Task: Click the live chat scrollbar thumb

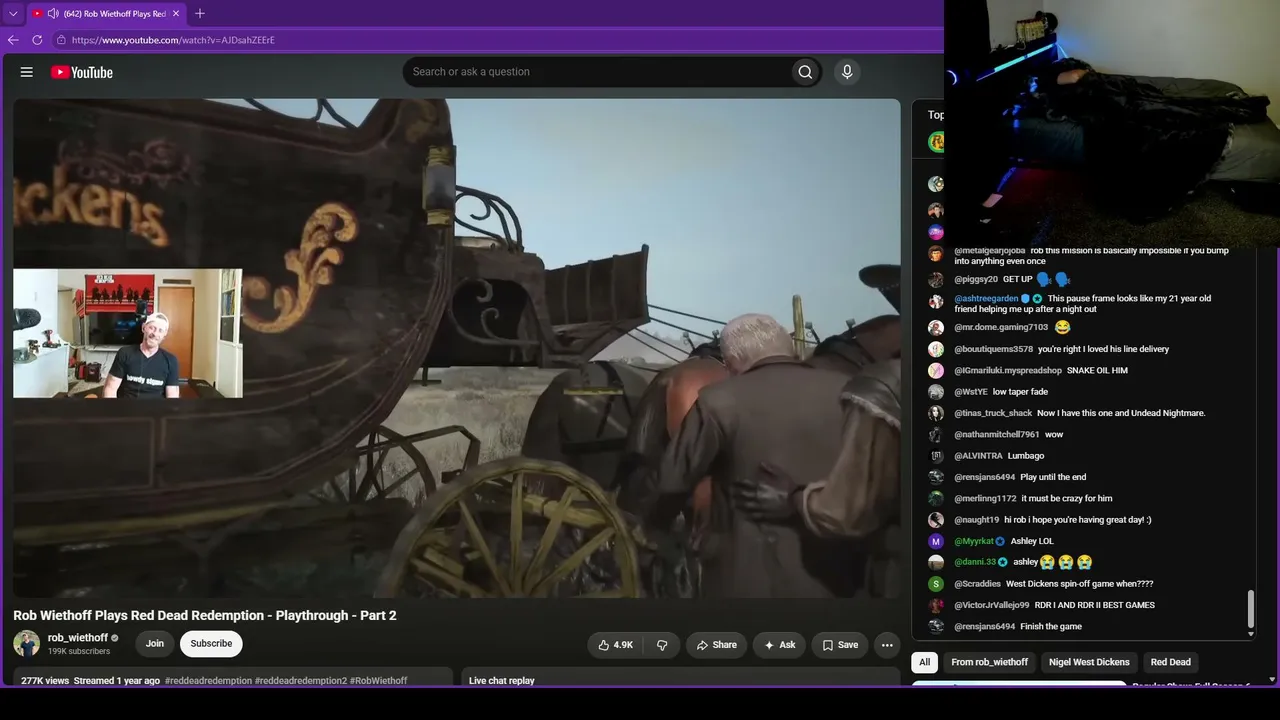Action: [1250, 608]
